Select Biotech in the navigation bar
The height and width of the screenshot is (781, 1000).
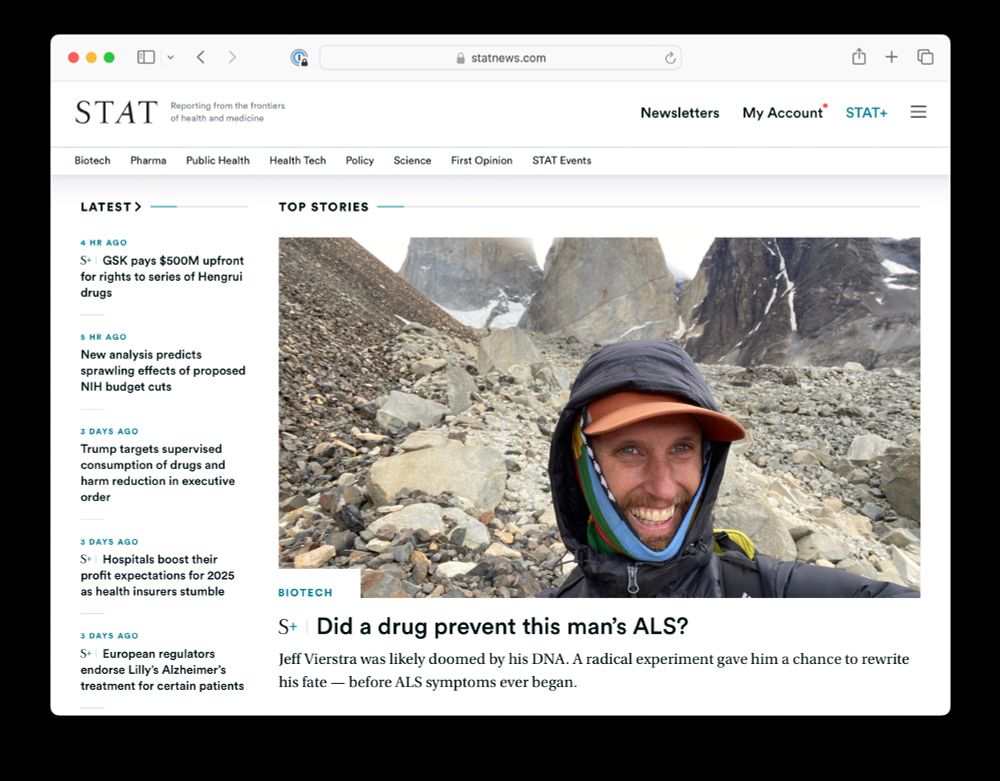point(92,161)
